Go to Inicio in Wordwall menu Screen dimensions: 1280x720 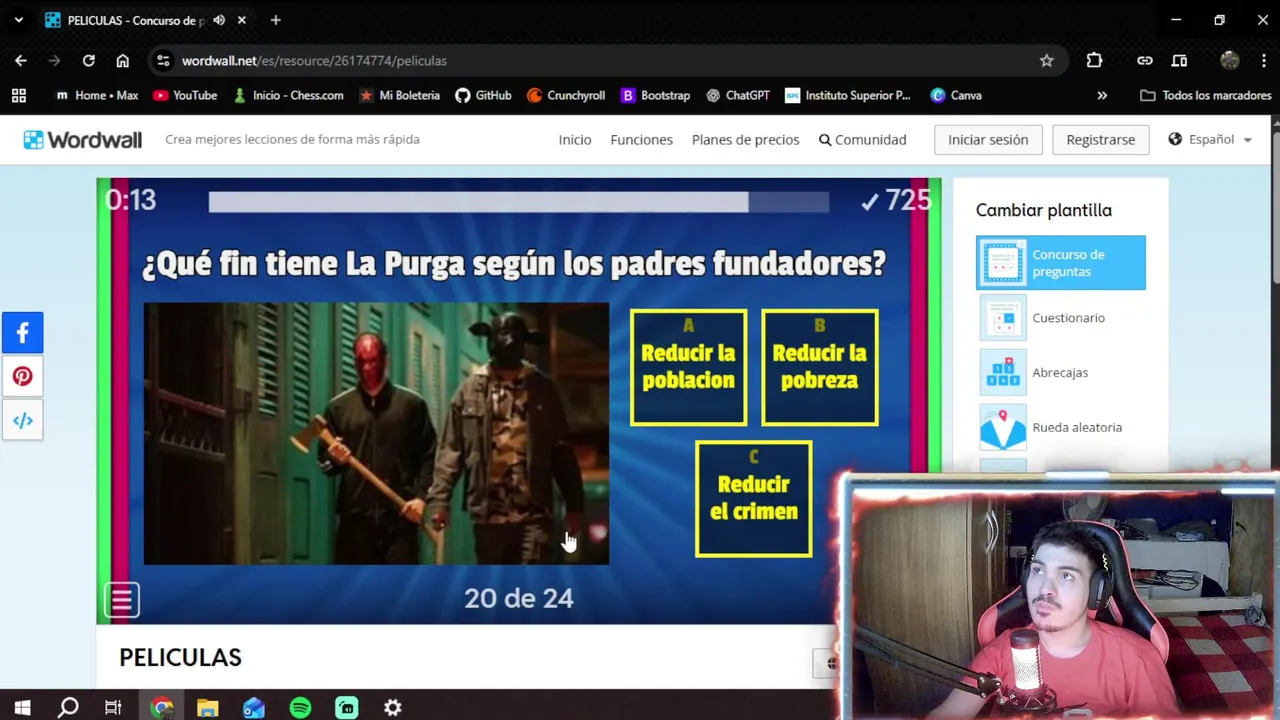click(x=575, y=139)
